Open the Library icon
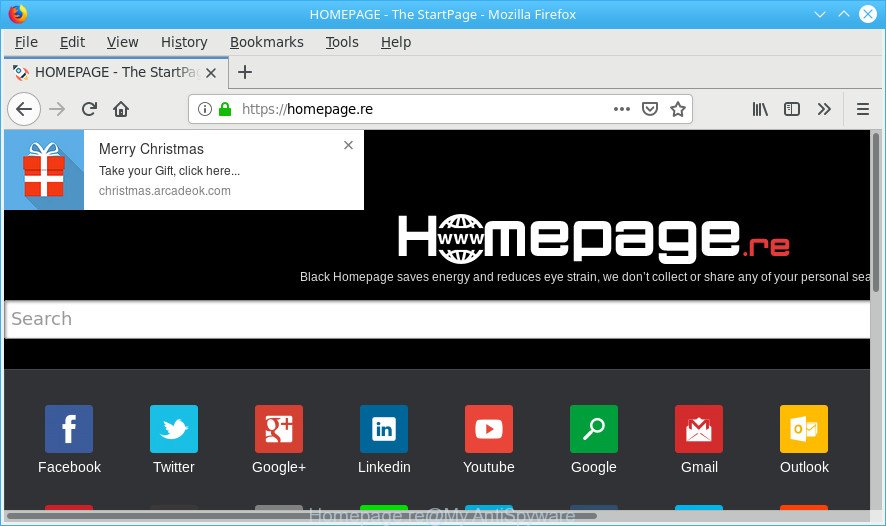 [760, 109]
